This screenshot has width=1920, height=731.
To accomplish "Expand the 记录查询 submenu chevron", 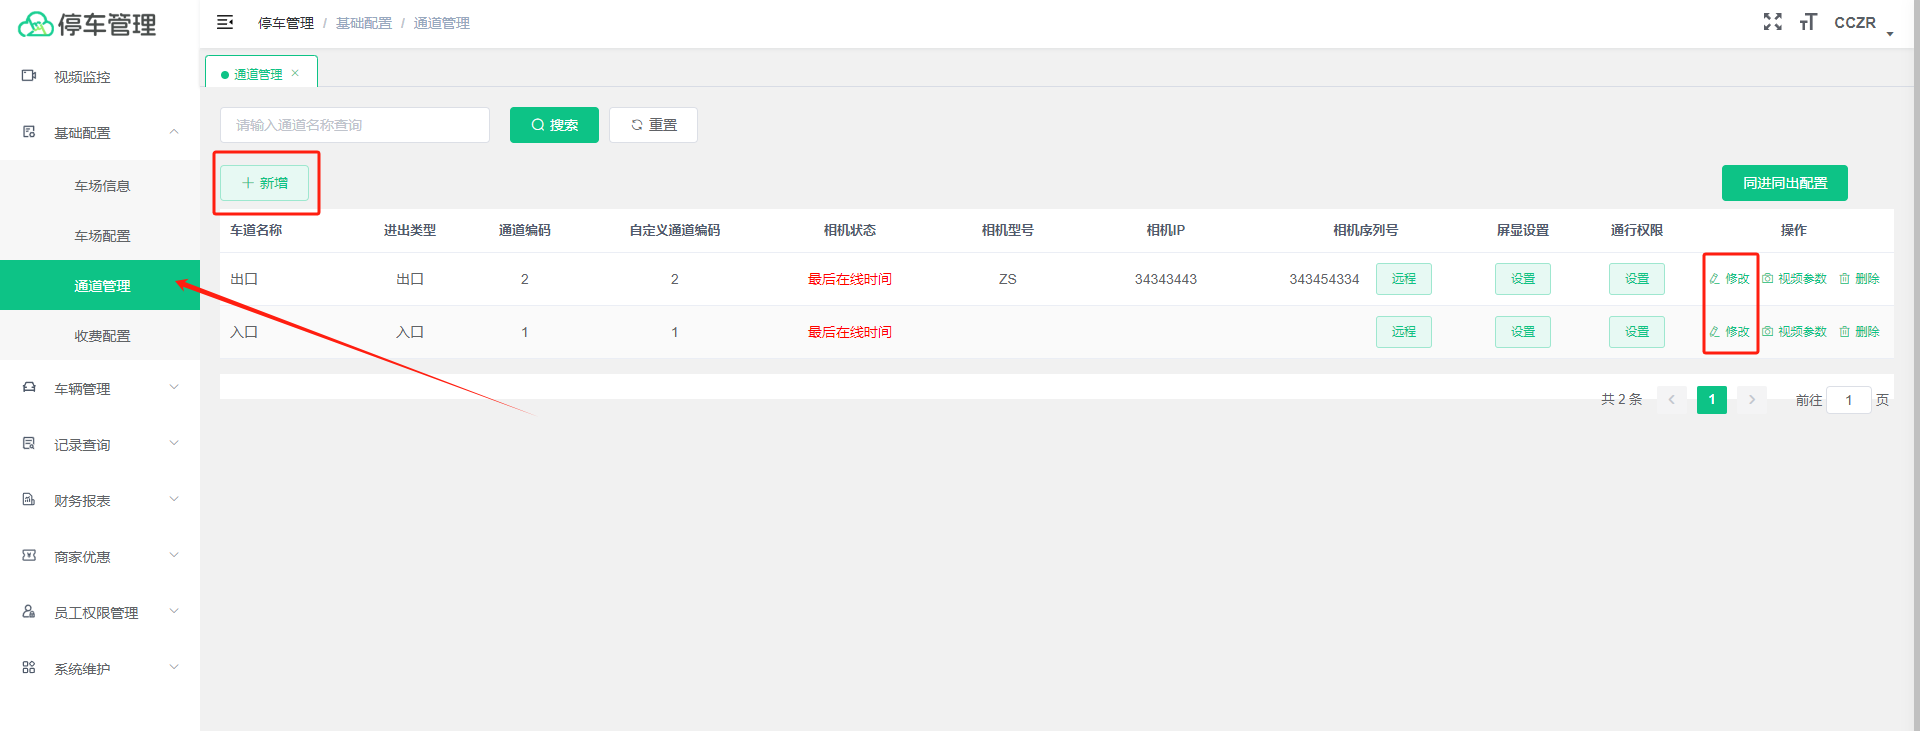I will tap(174, 444).
